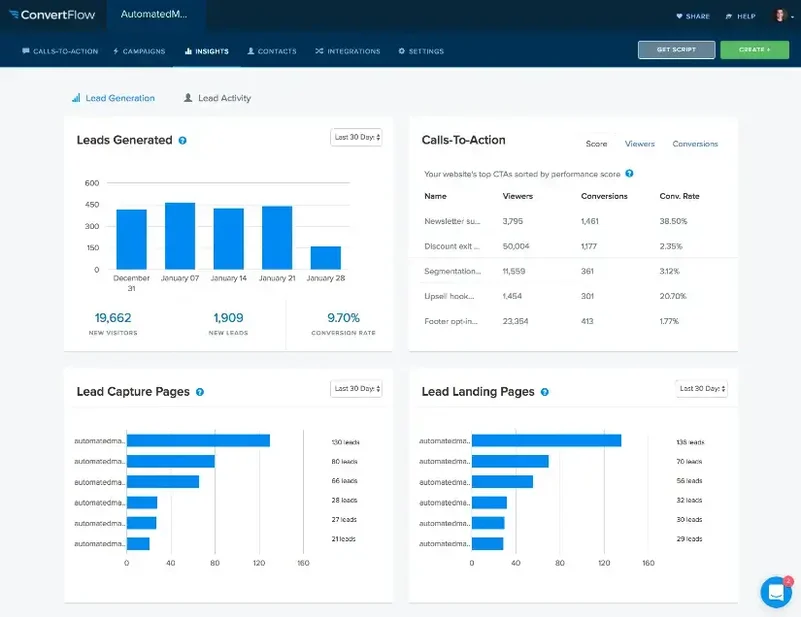Select the Conversions sort tab
Screen dimensions: 801x617
695,144
